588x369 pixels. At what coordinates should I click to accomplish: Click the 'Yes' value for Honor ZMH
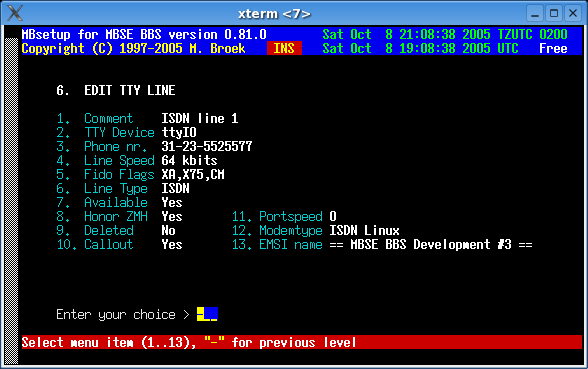coord(172,216)
